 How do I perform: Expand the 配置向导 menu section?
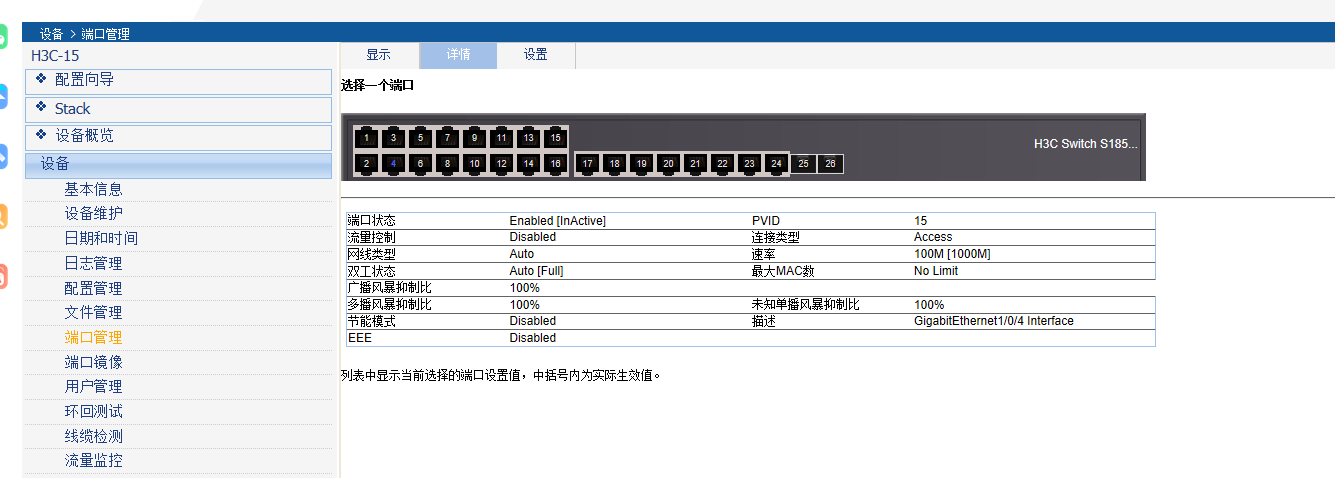178,81
